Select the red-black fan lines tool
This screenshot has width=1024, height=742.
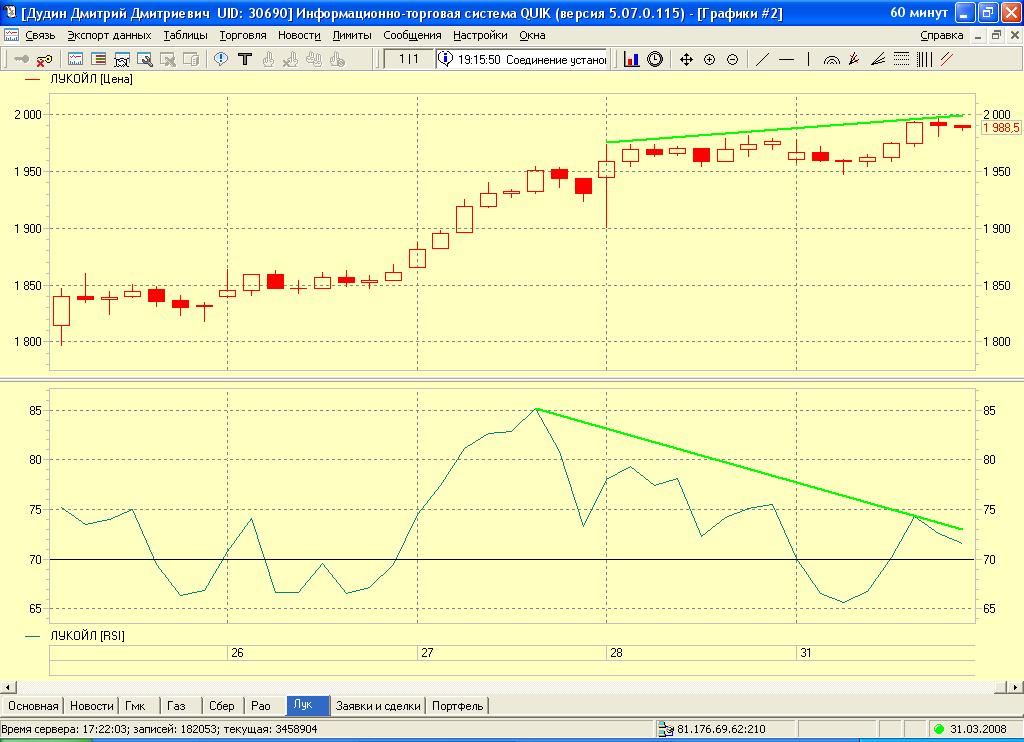[x=854, y=59]
